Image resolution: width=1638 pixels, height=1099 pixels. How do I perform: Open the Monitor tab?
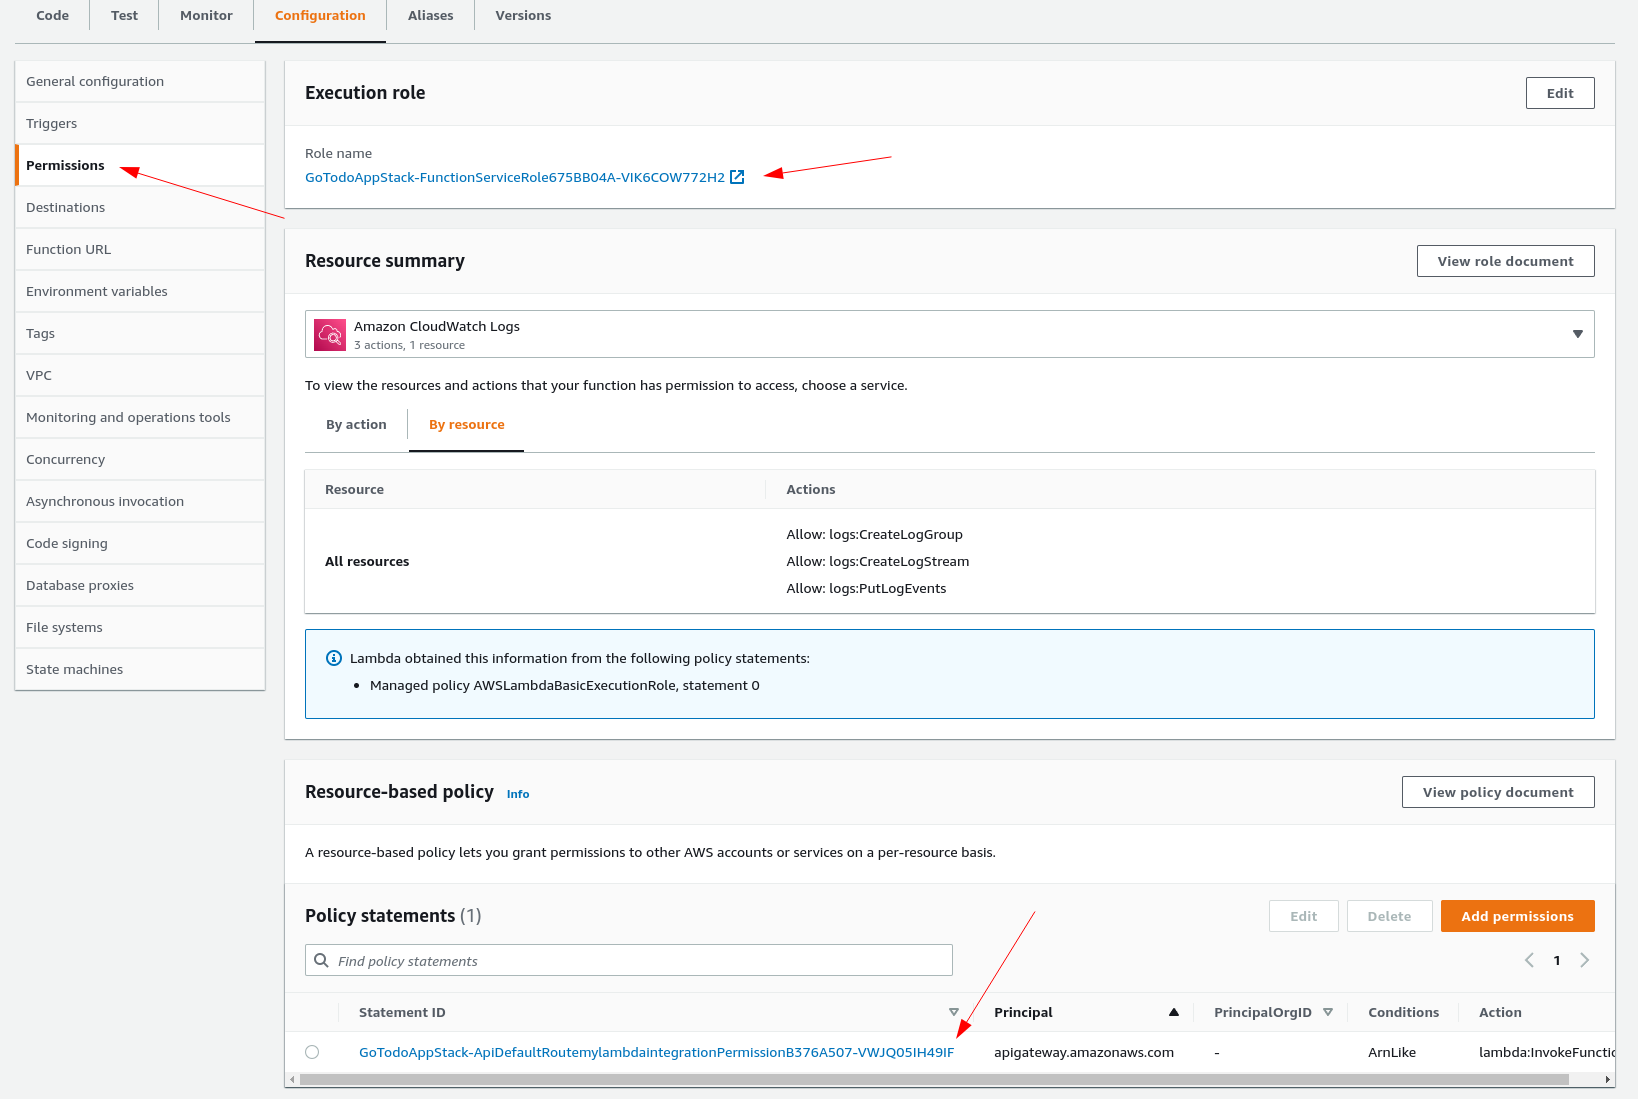(x=206, y=16)
